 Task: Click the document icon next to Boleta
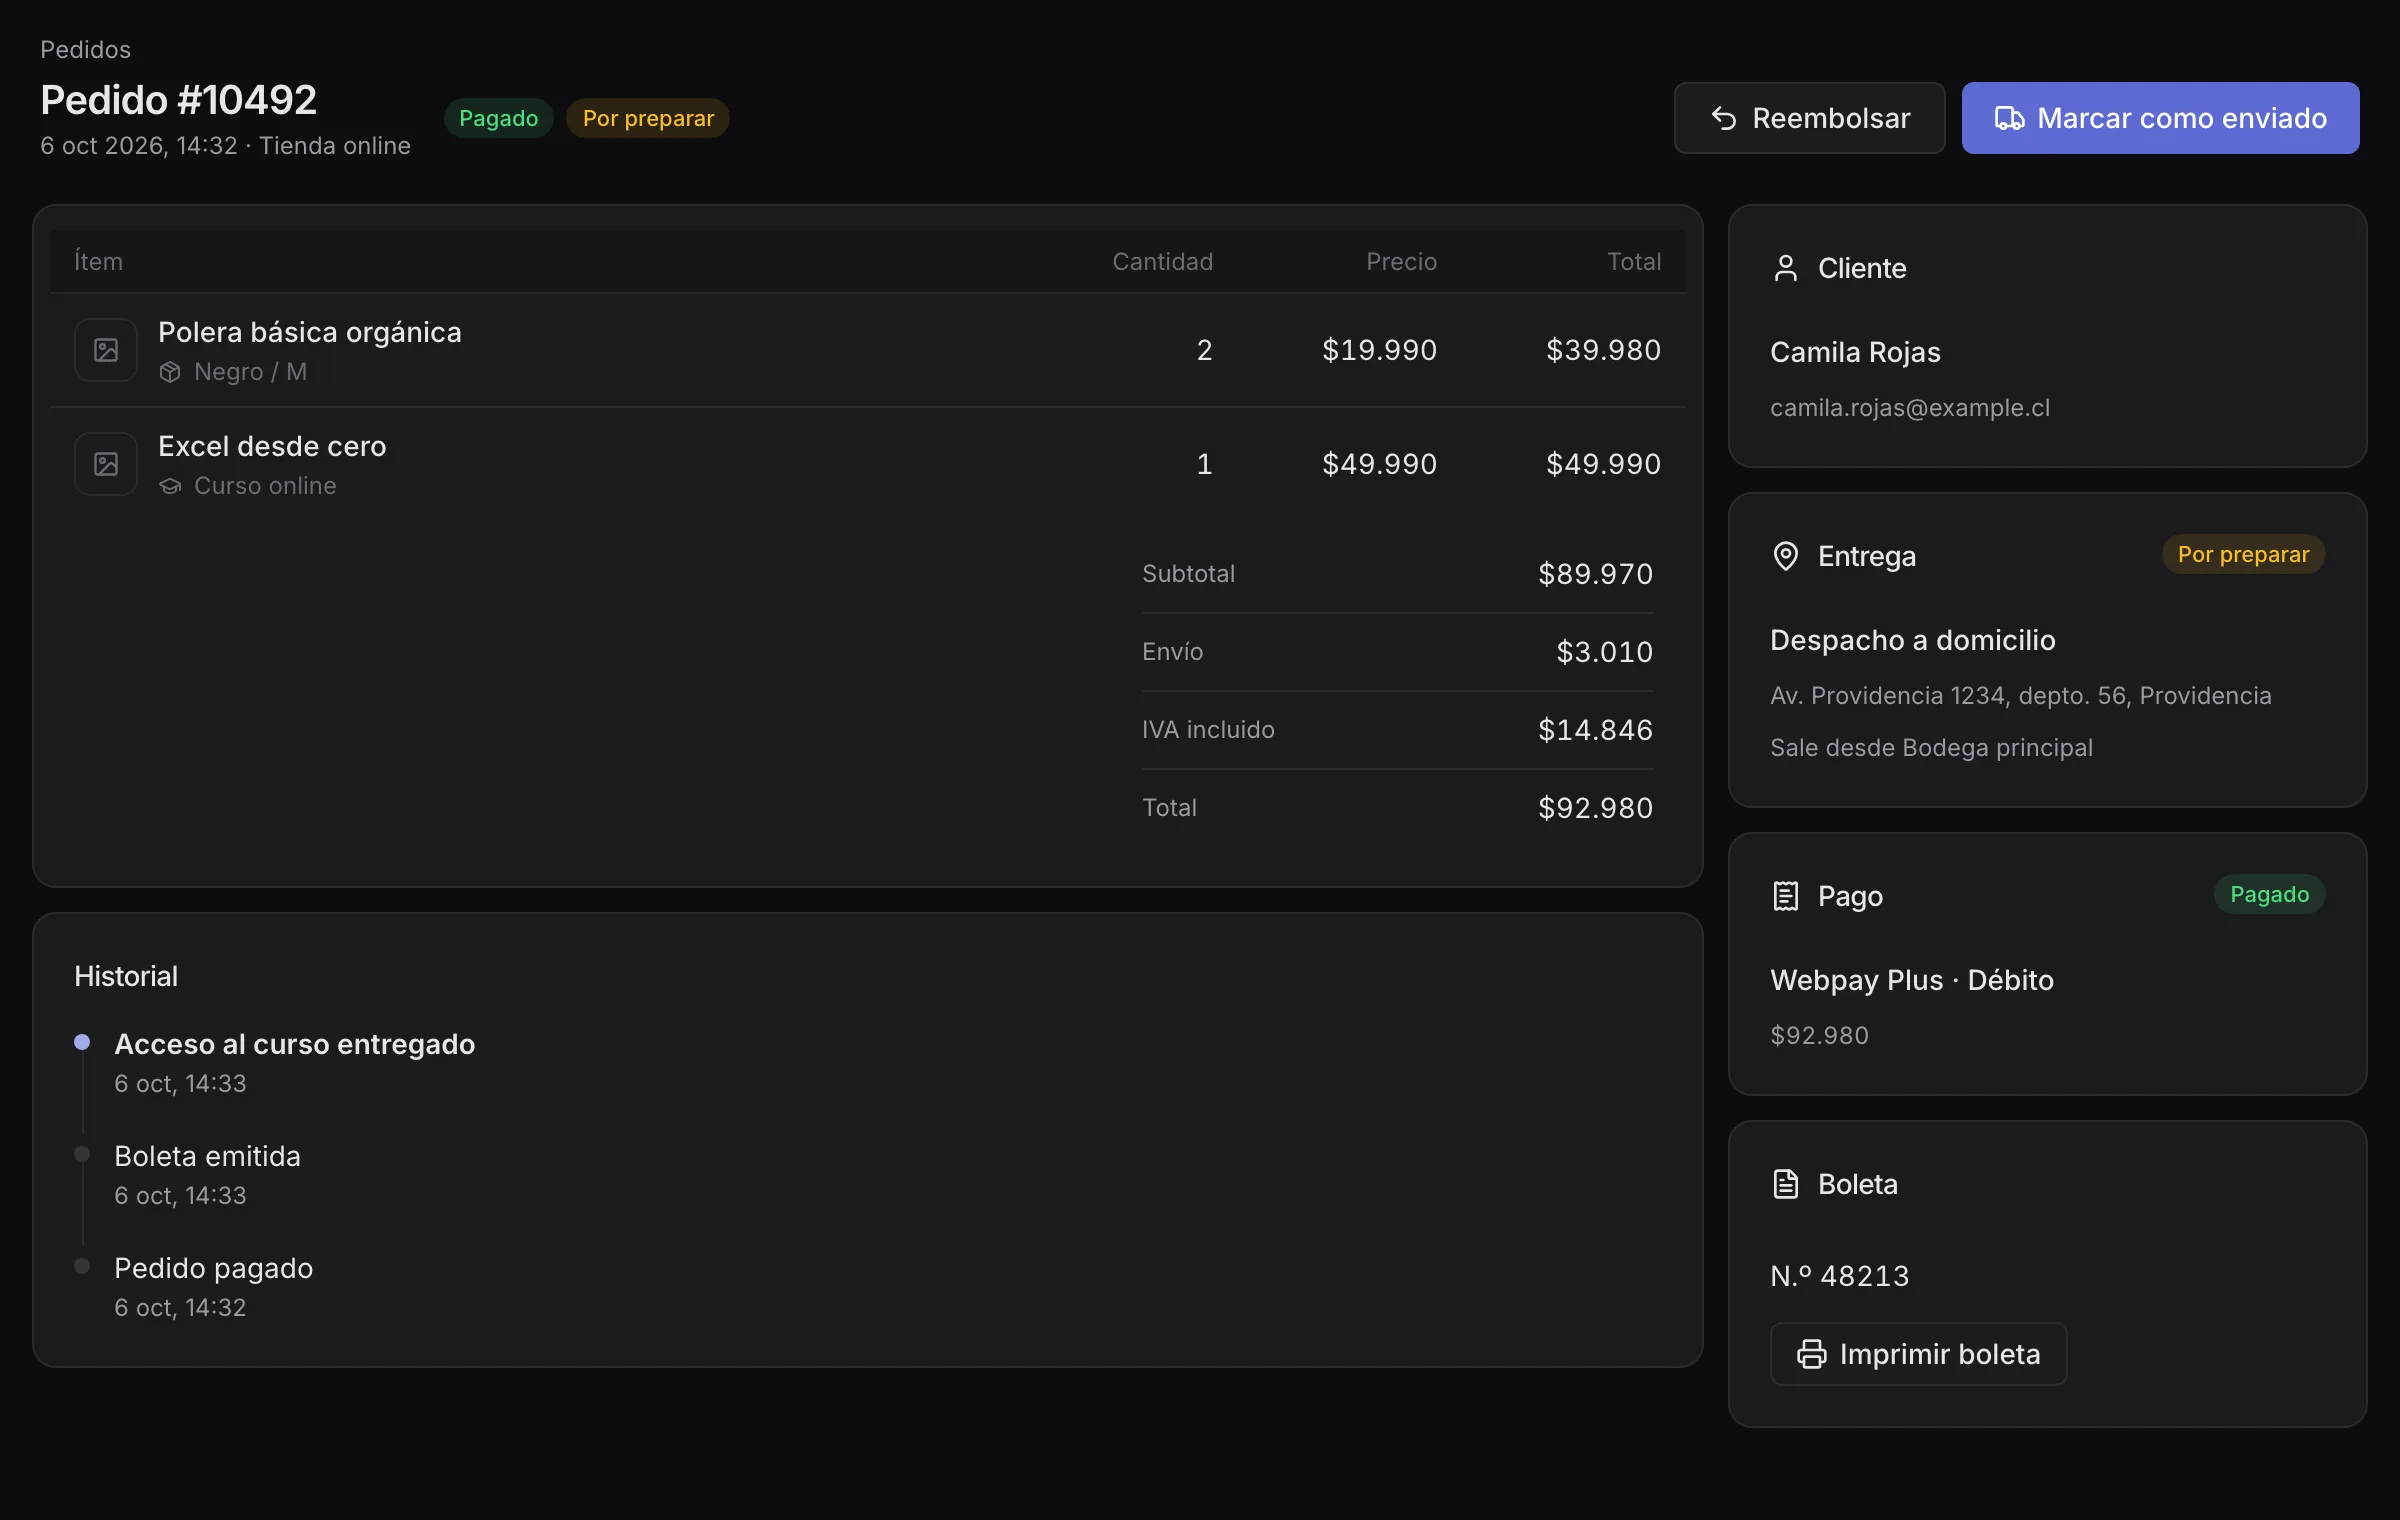pyautogui.click(x=1785, y=1184)
